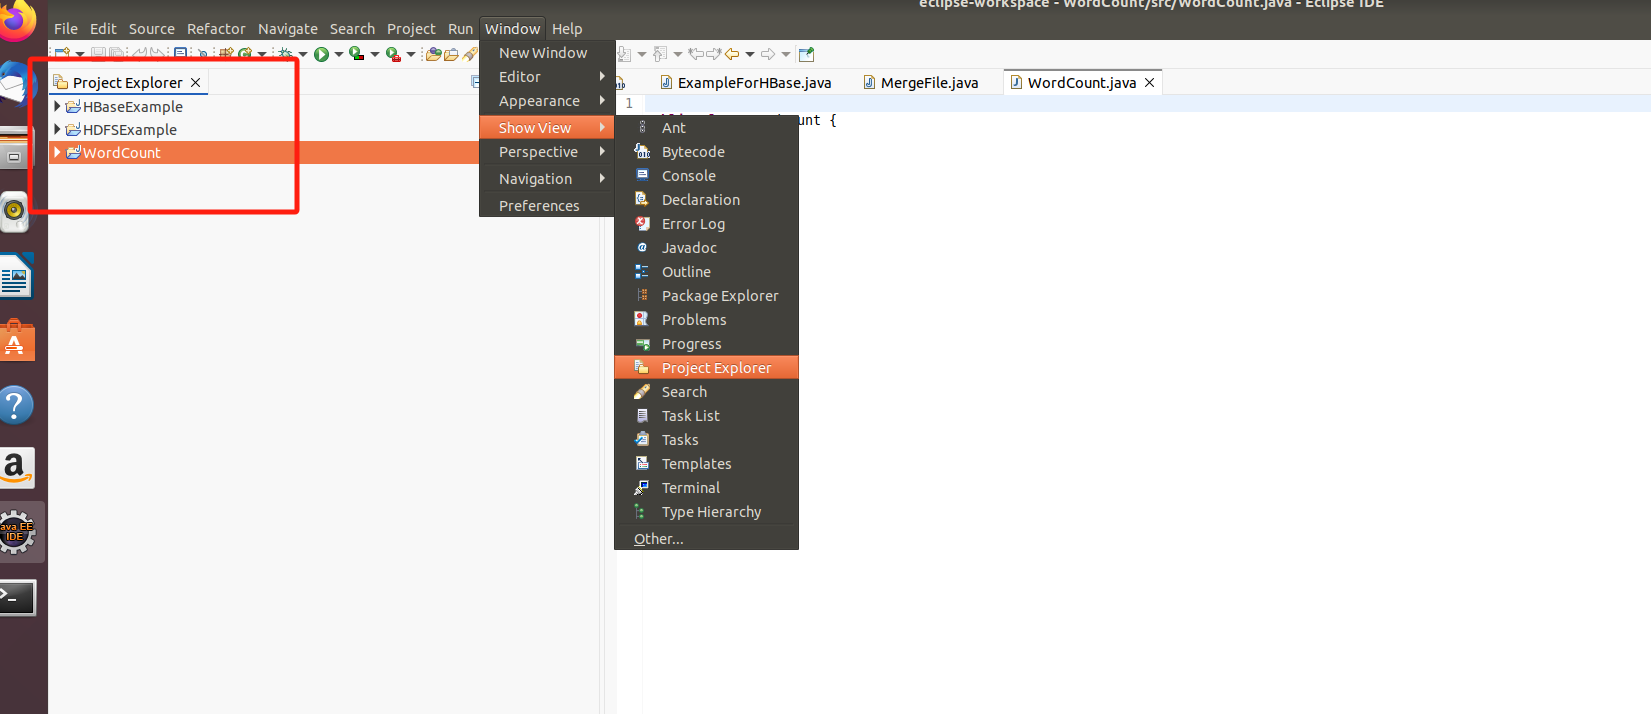Open the Refactor menu
This screenshot has width=1651, height=714.
click(x=216, y=29)
